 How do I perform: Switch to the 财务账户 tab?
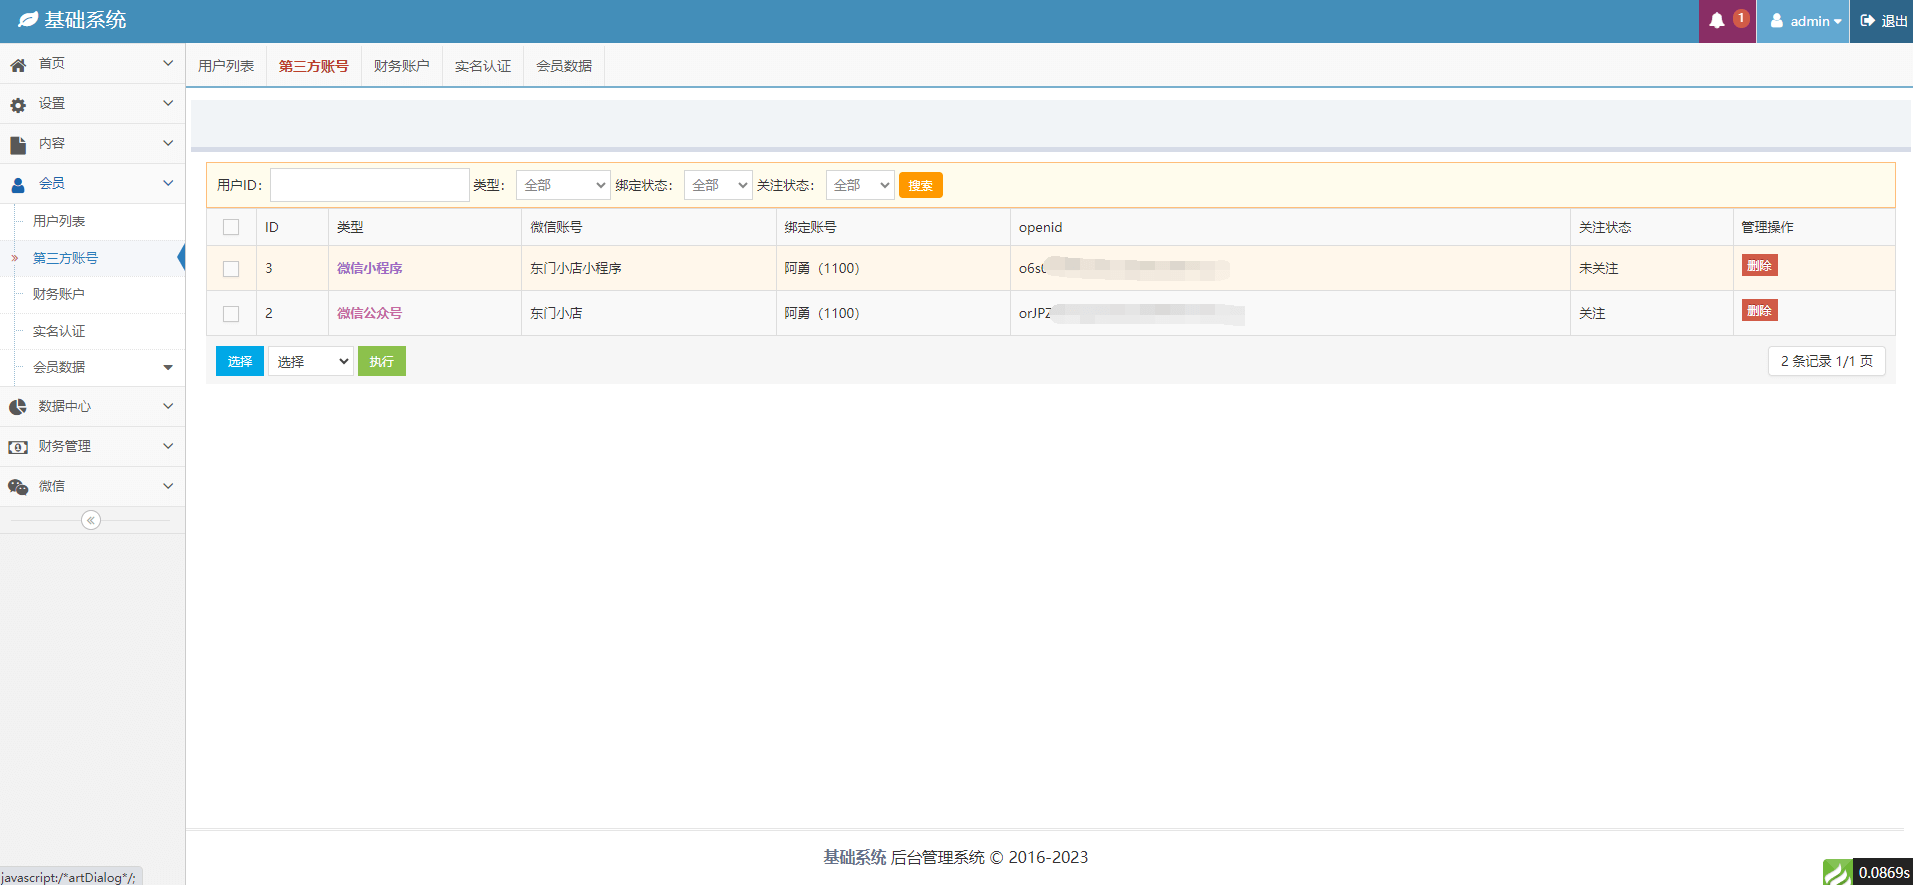point(401,66)
